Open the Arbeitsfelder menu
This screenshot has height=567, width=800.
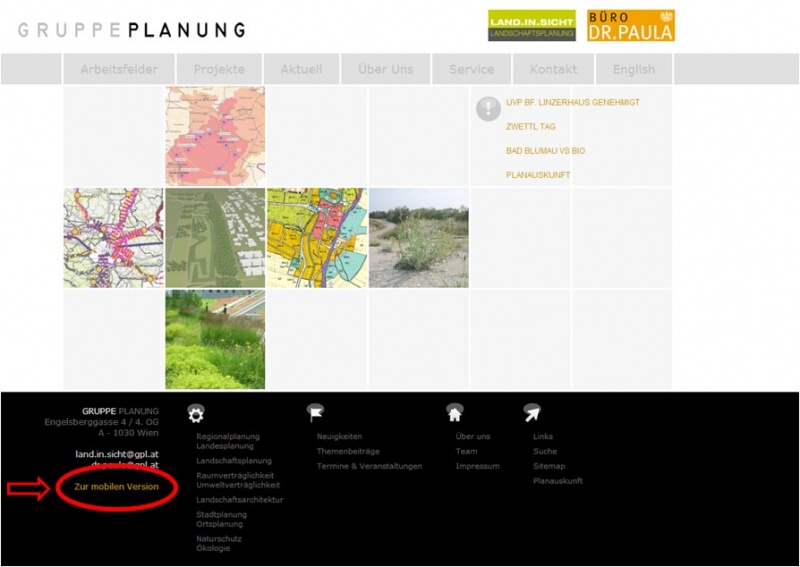[x=119, y=69]
